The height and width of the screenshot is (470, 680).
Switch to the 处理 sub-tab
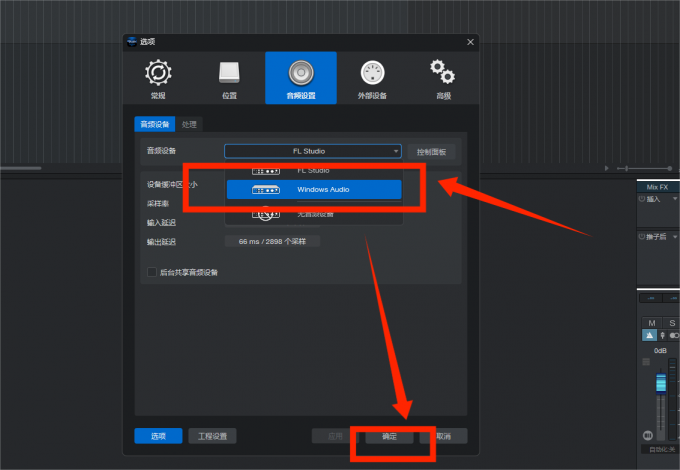(189, 124)
